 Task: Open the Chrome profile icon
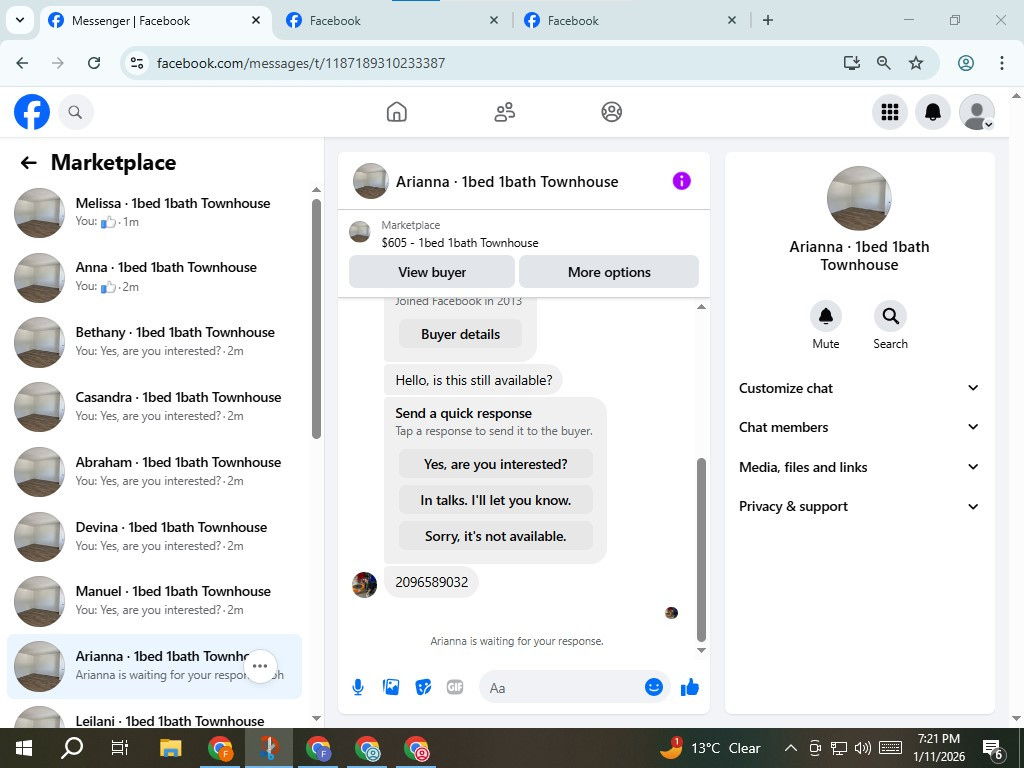966,63
